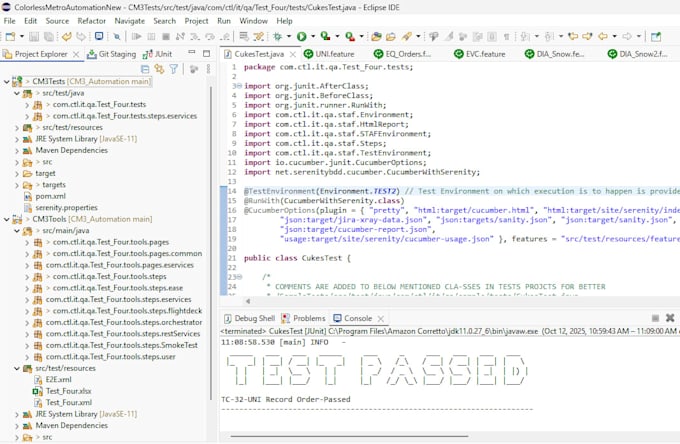The image size is (680, 444).
Task: Minimize the Project Explorer view
Action: pyautogui.click(x=192, y=53)
